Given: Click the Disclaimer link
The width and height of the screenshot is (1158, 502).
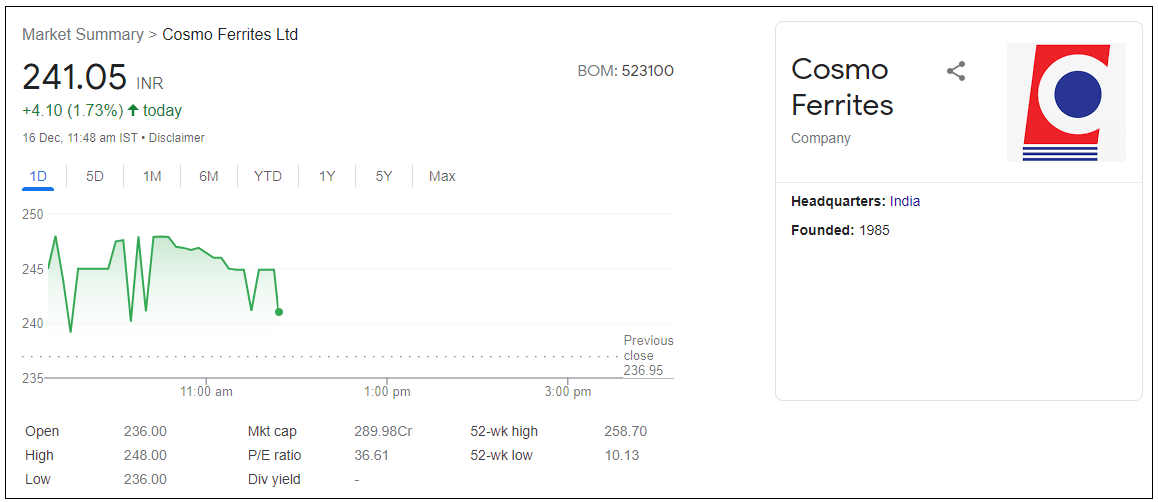Looking at the screenshot, I should coord(177,138).
